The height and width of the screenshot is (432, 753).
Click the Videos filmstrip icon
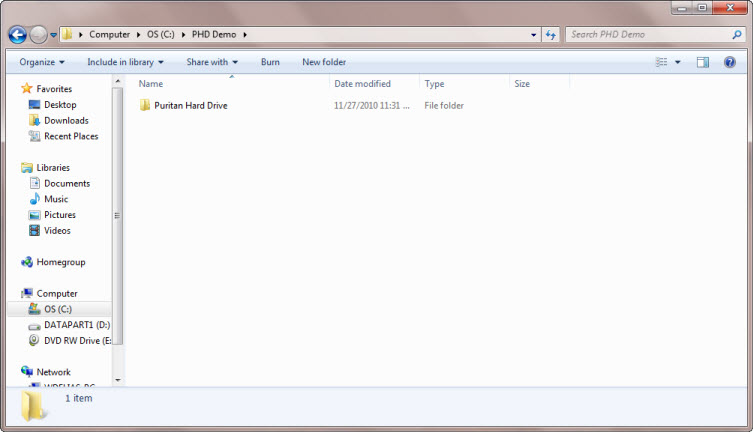pyautogui.click(x=35, y=230)
